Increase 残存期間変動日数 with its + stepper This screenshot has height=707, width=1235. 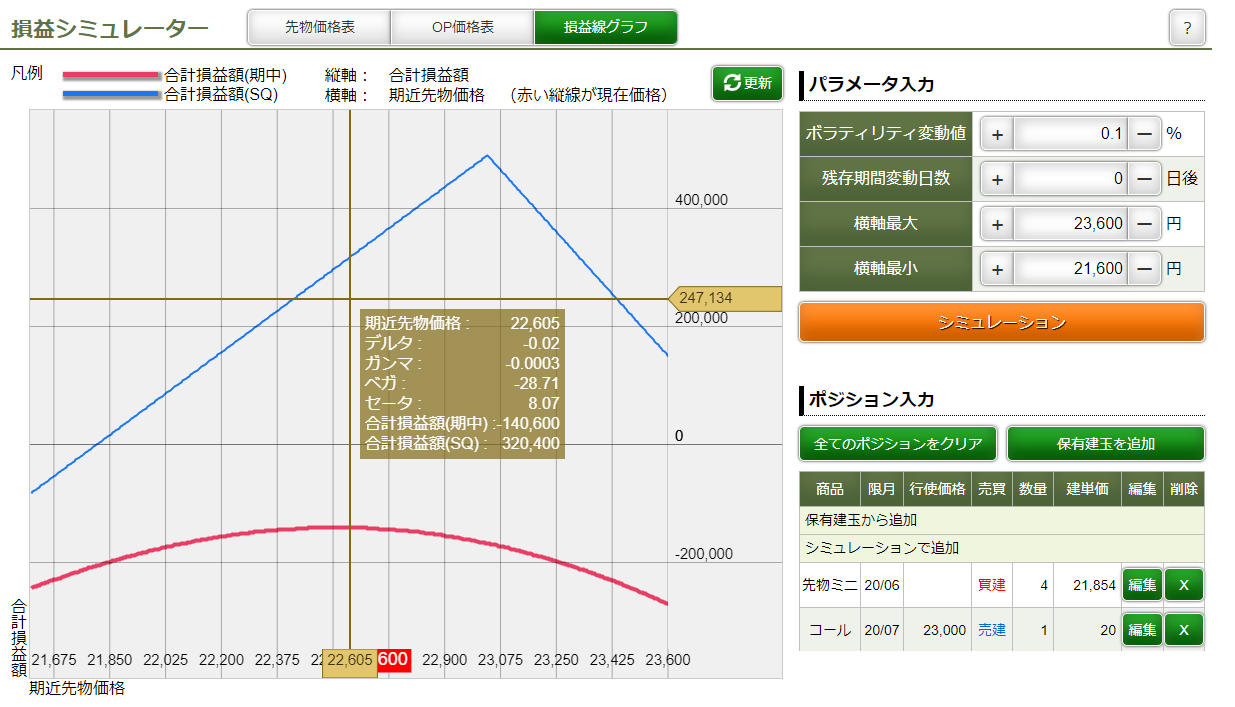(996, 178)
